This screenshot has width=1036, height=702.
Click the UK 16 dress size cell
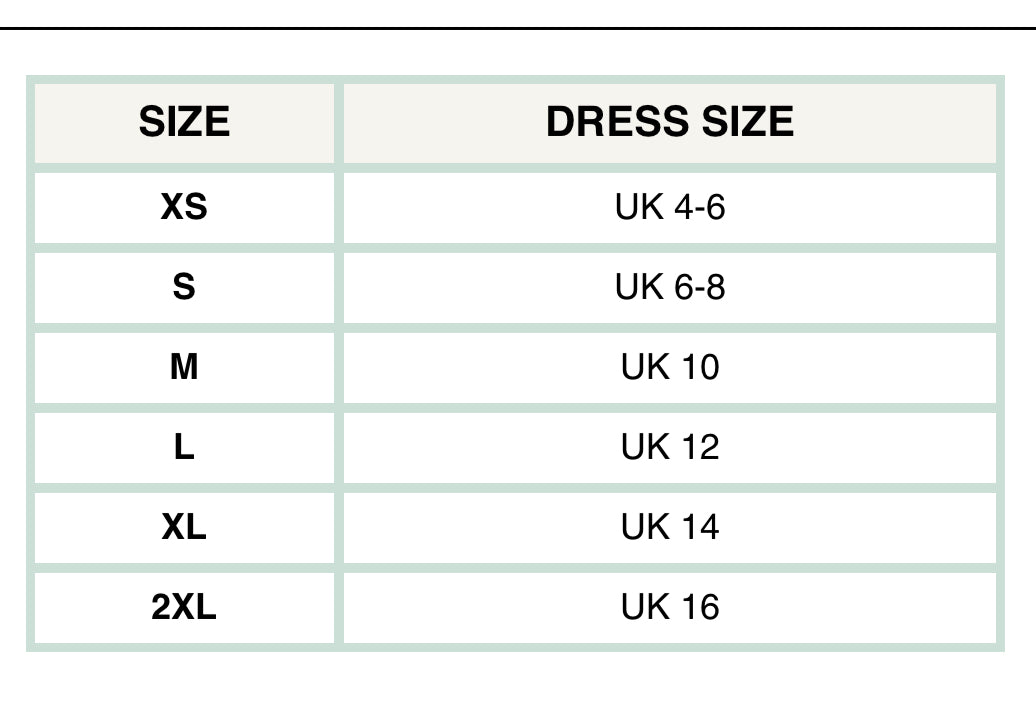pyautogui.click(x=669, y=607)
